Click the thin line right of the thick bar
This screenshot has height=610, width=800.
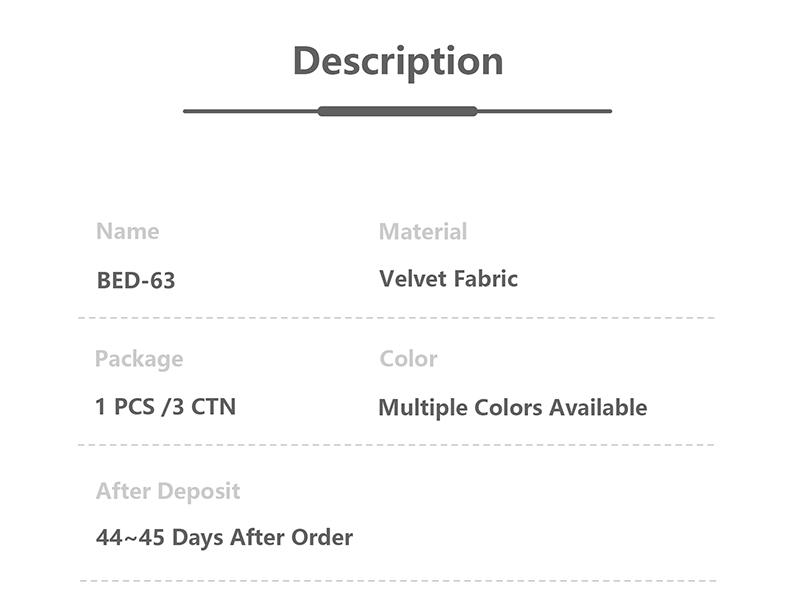(x=544, y=111)
